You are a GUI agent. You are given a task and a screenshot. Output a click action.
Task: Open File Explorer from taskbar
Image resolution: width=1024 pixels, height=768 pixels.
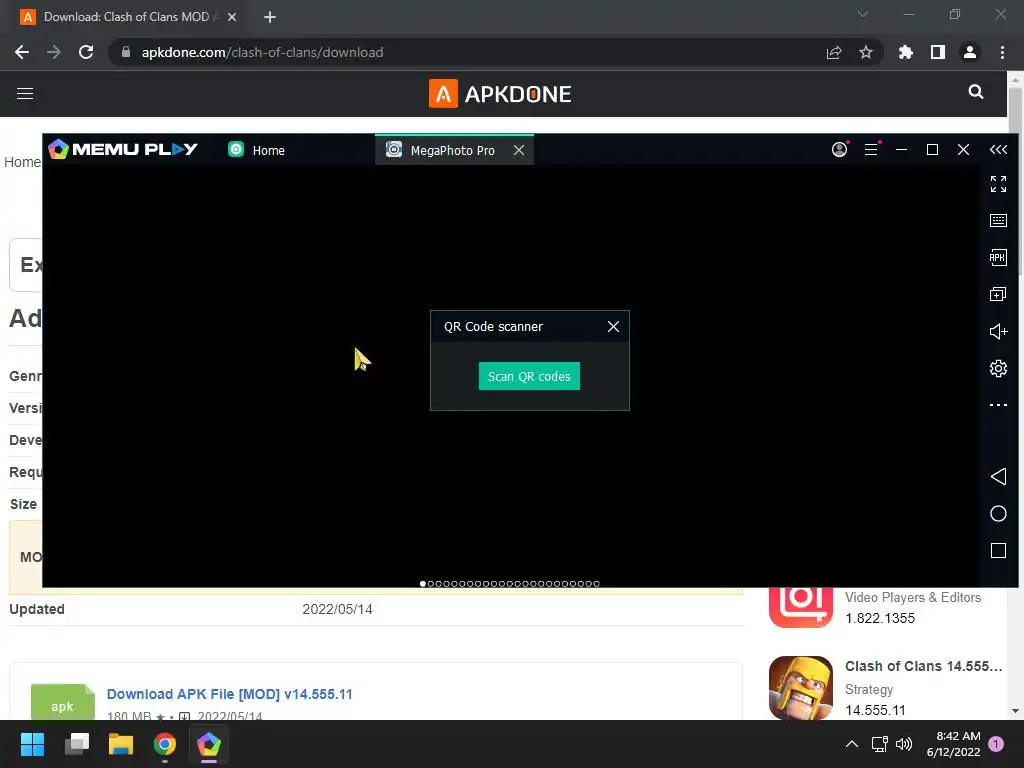(x=121, y=744)
